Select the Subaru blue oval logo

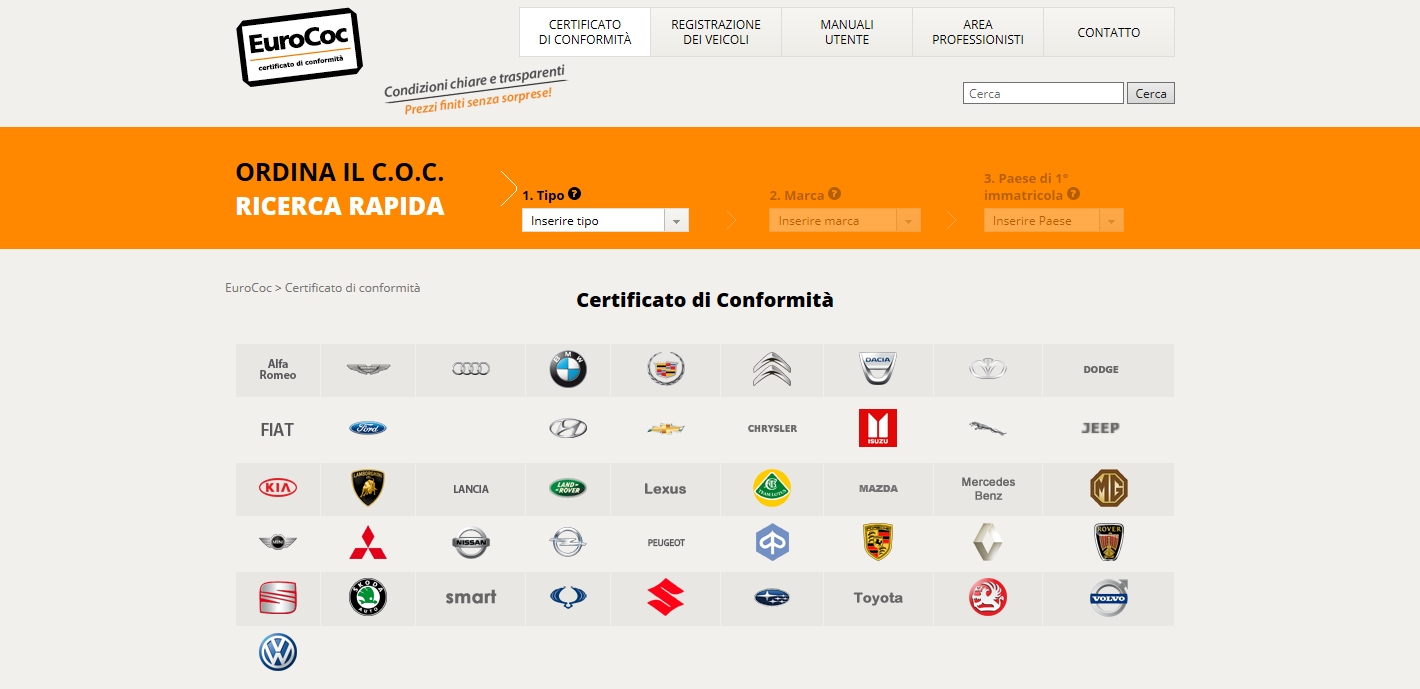click(x=772, y=598)
